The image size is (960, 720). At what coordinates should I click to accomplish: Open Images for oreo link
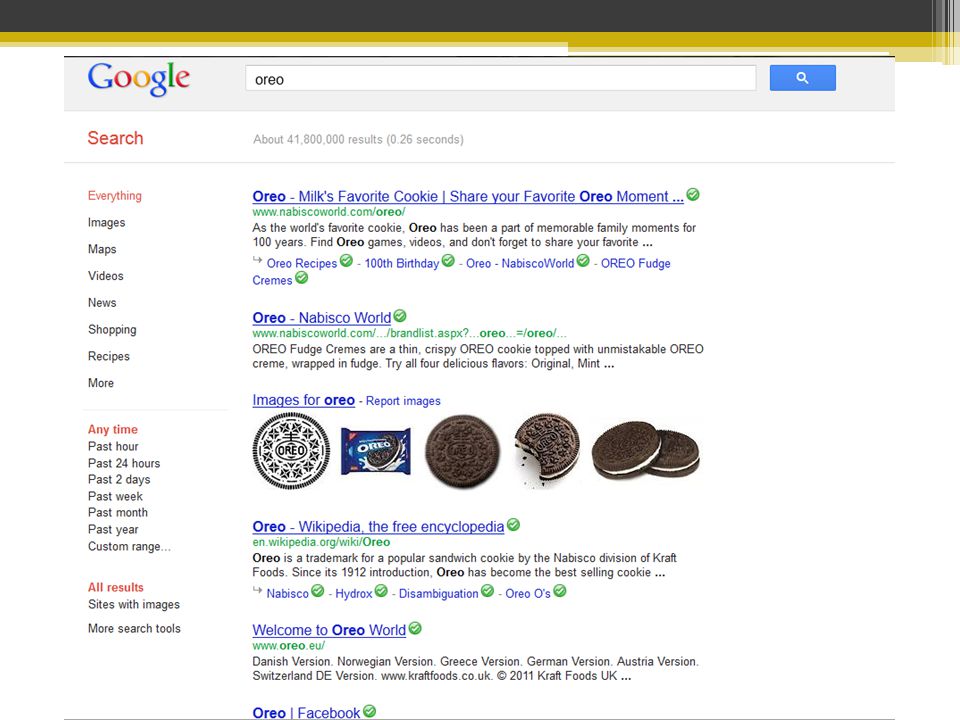[304, 400]
